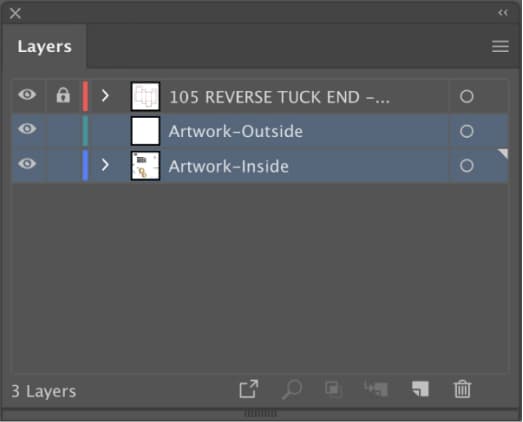Click the Artwork-Inside layer thumbnail
Screen dimensions: 523x422
point(145,166)
